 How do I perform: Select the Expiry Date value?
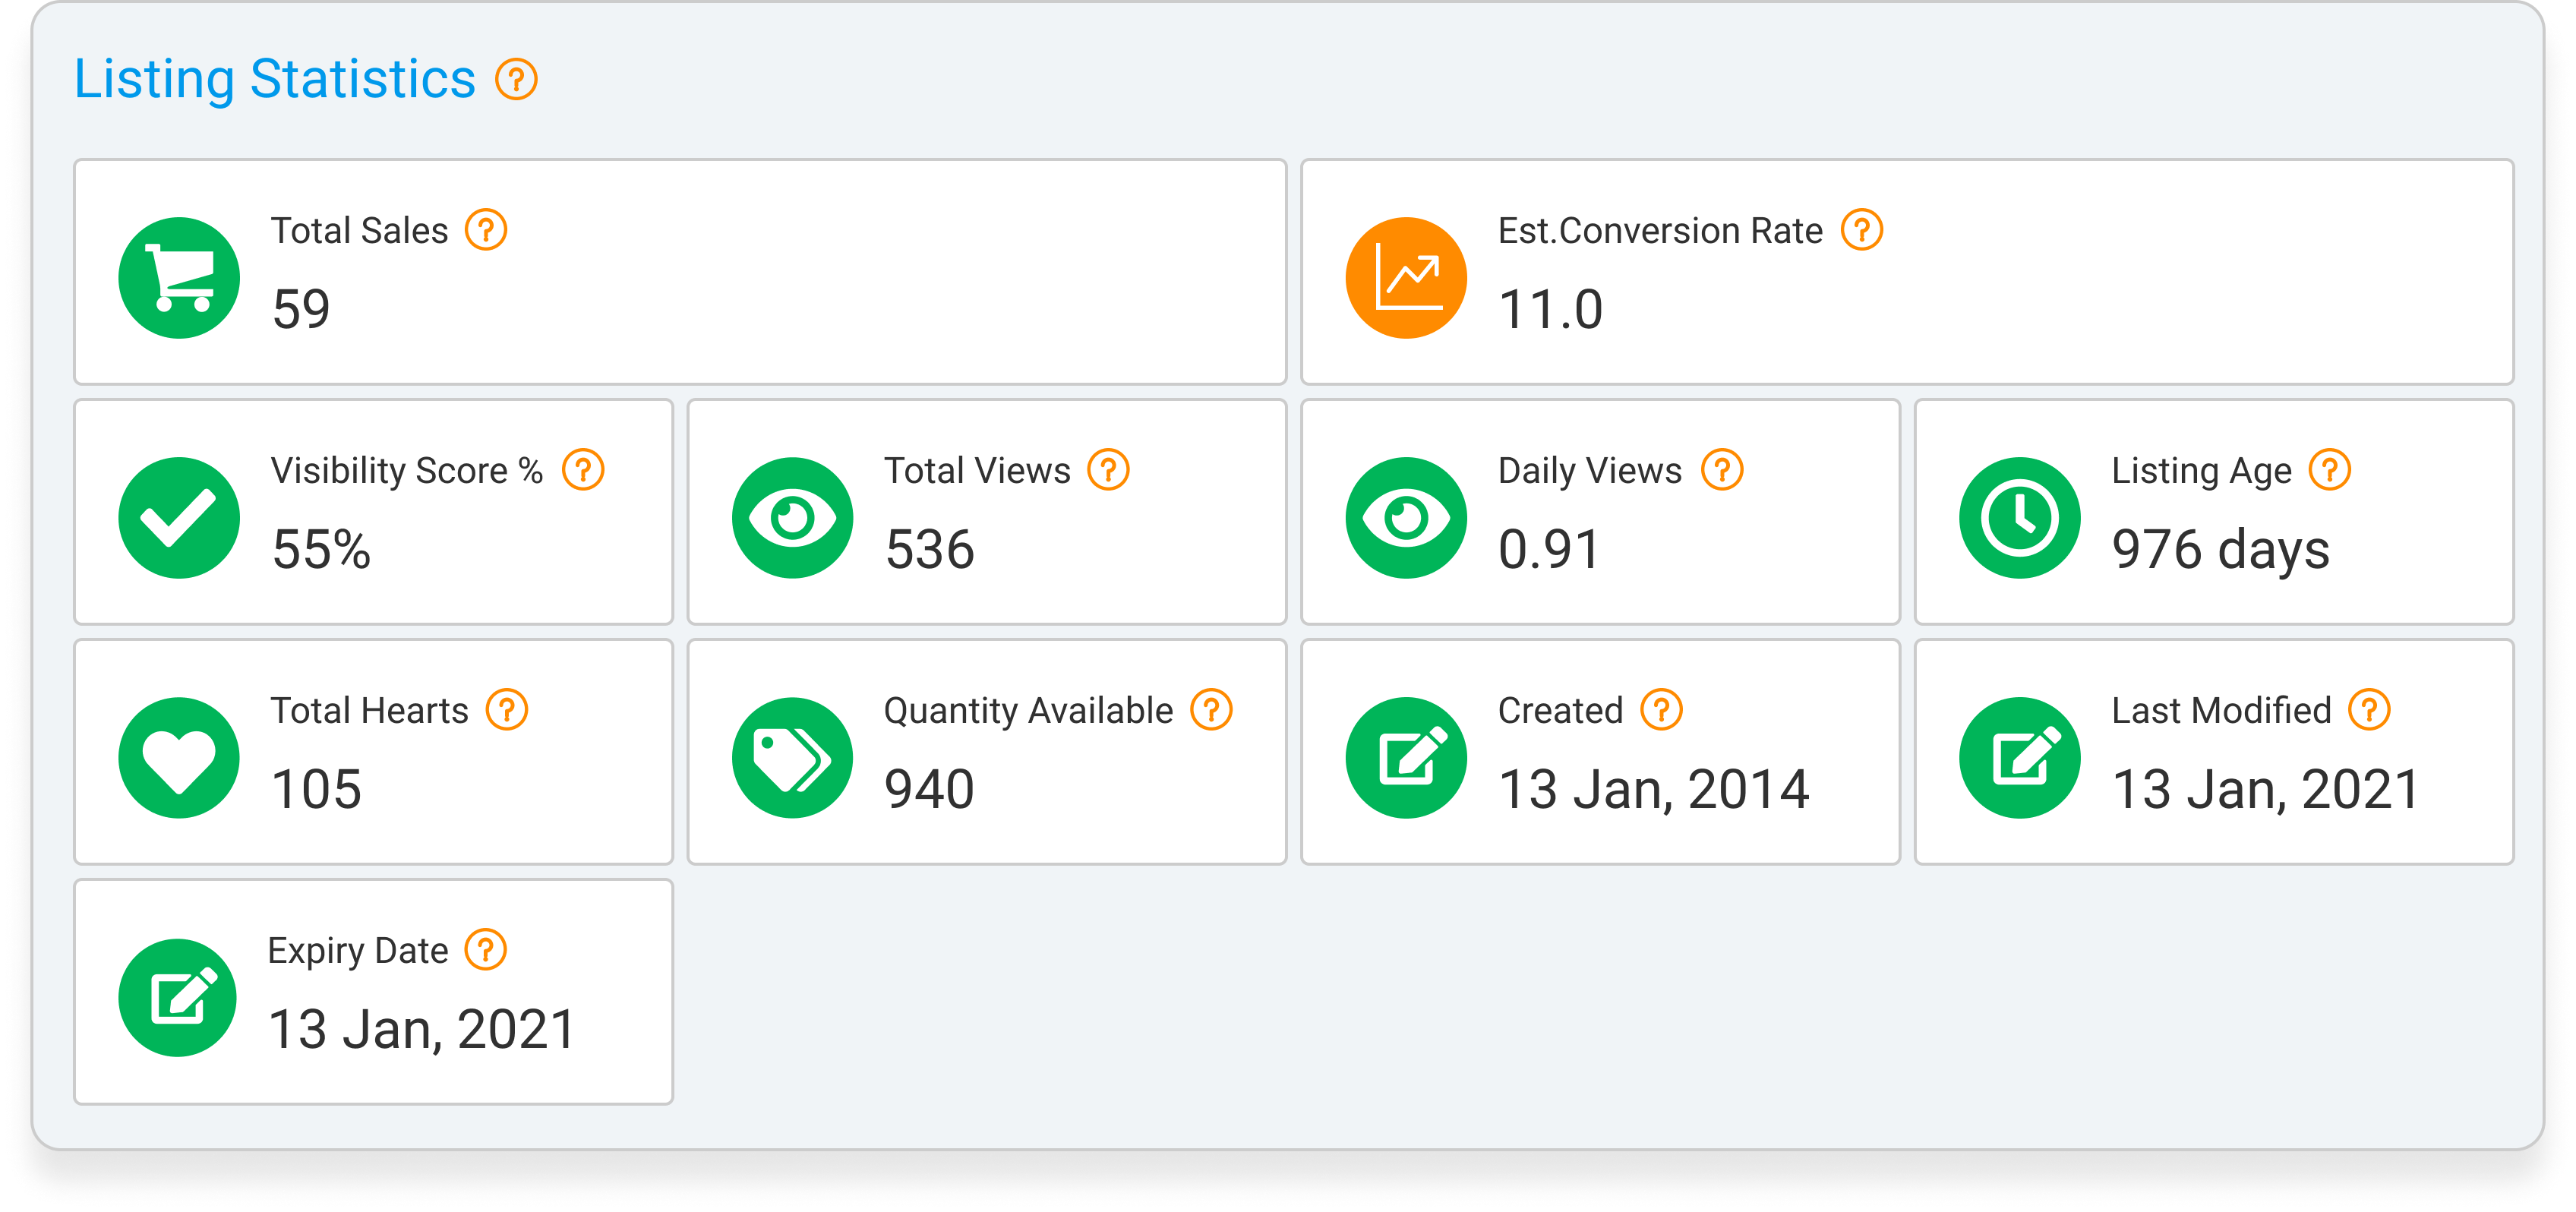pyautogui.click(x=422, y=1030)
